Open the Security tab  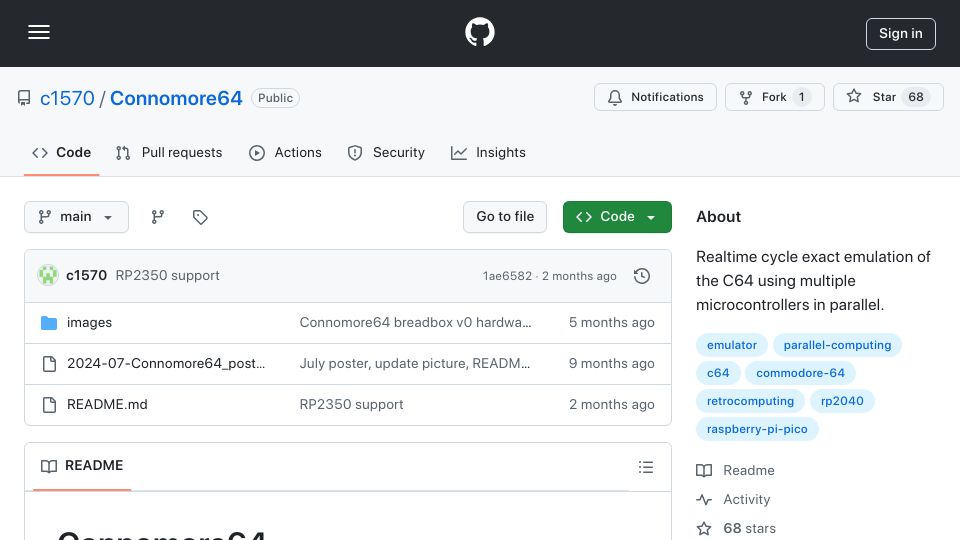click(386, 152)
